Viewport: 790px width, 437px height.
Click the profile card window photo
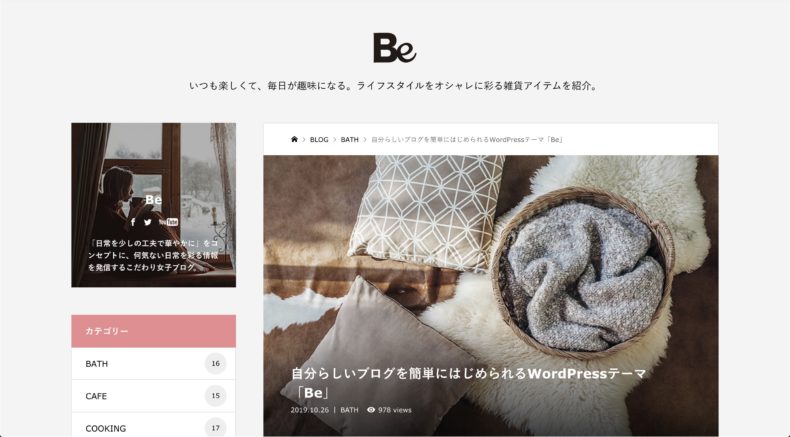[x=154, y=205]
